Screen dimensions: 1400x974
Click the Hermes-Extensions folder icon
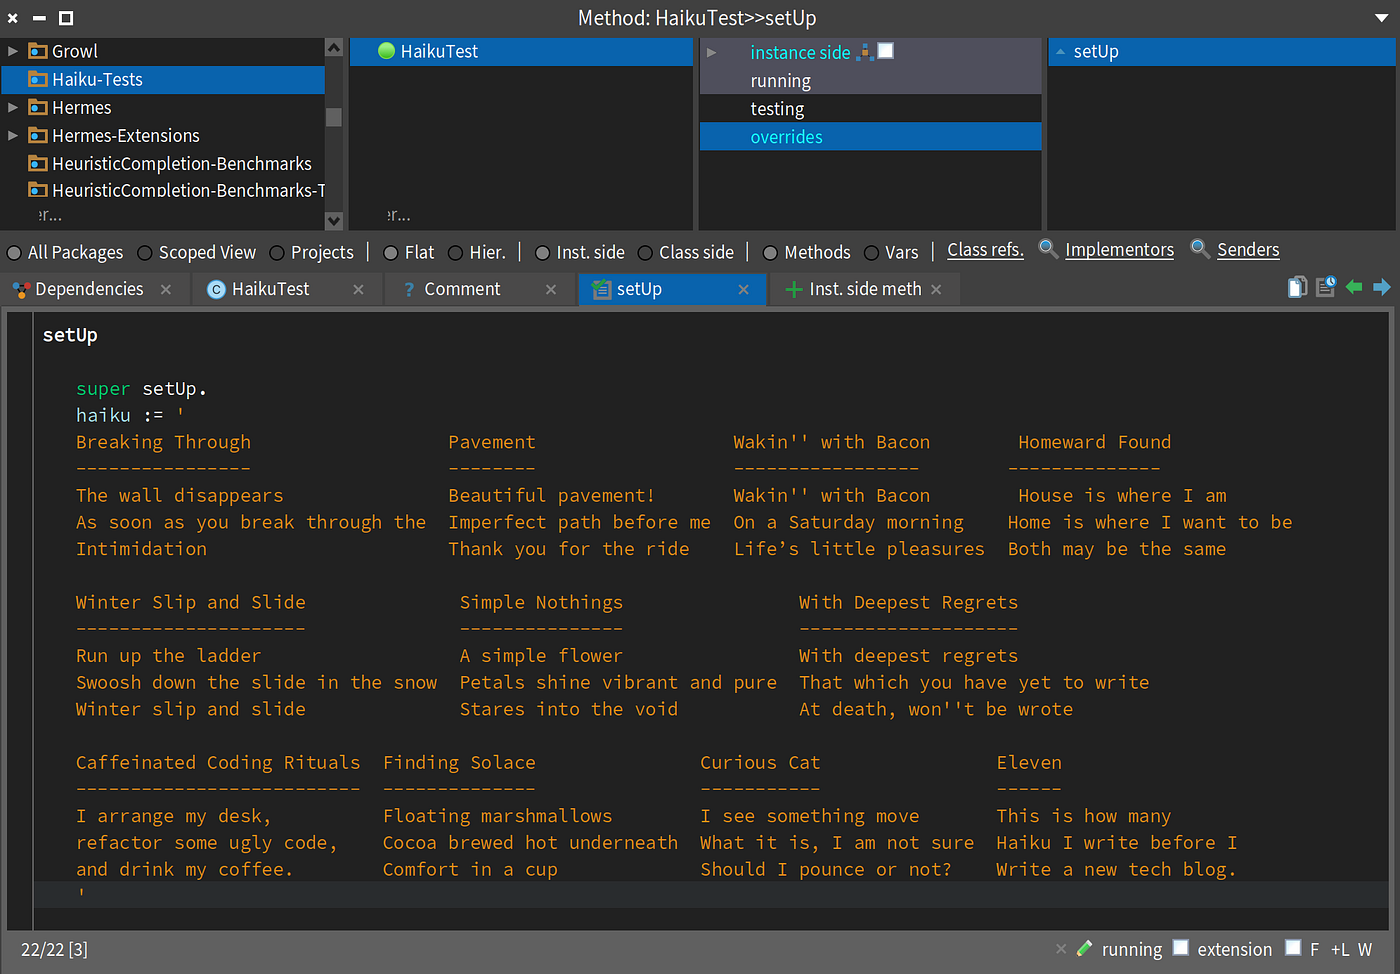click(x=38, y=135)
